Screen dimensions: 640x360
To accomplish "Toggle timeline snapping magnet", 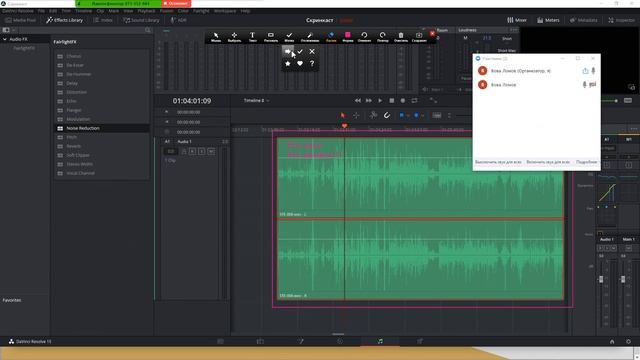I will [x=387, y=116].
